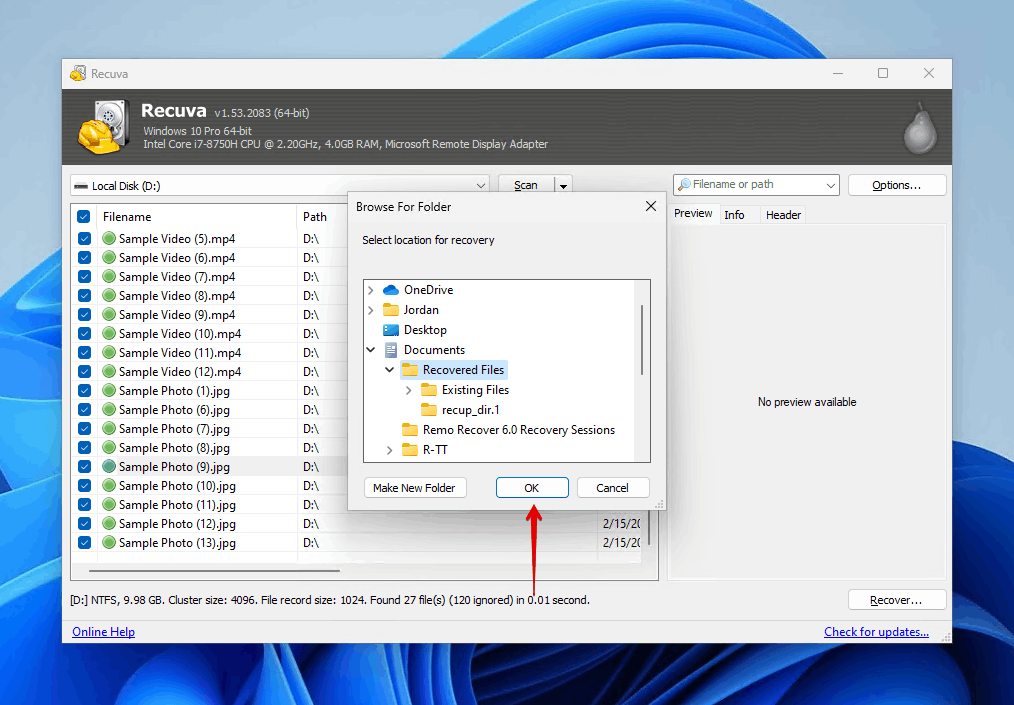This screenshot has height=705, width=1014.
Task: Toggle the select-all checkbox in the Filename header
Action: pos(83,217)
